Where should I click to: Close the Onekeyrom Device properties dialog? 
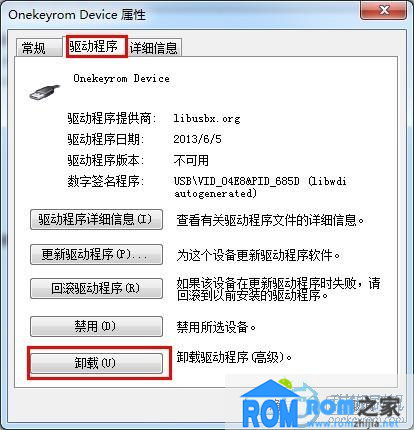tap(383, 9)
